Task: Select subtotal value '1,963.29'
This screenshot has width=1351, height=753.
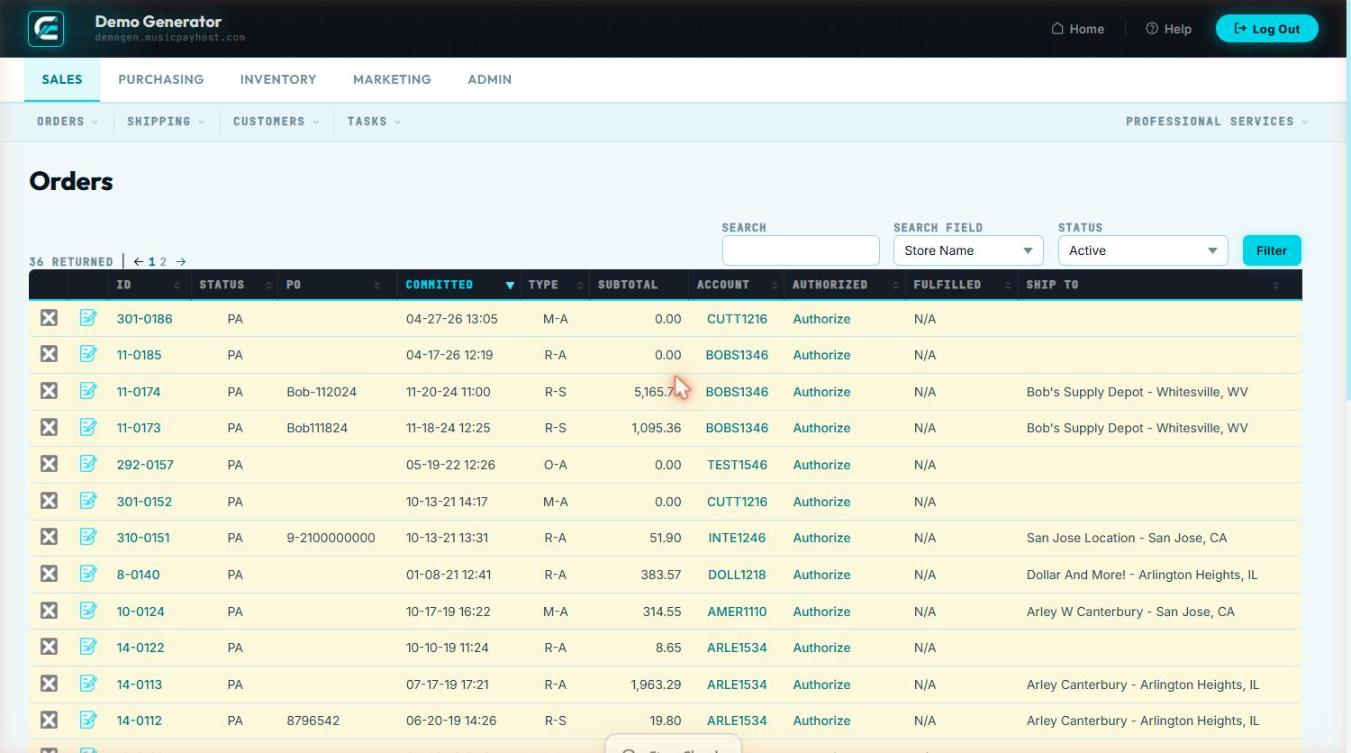Action: (656, 685)
